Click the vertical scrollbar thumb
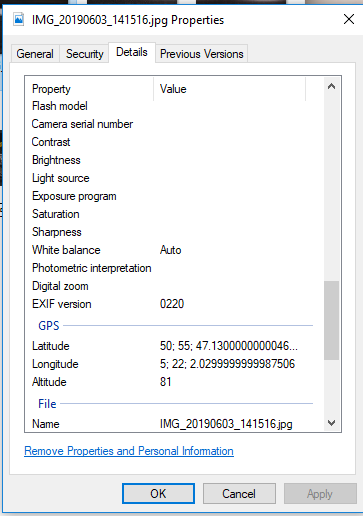This screenshot has width=363, height=516. pos(331,320)
